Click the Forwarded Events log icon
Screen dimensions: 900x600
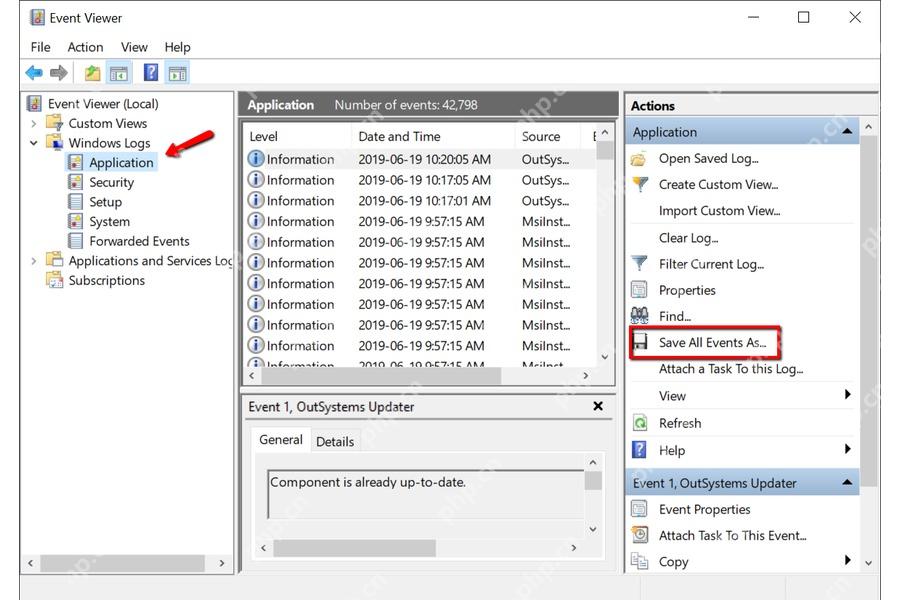point(75,241)
